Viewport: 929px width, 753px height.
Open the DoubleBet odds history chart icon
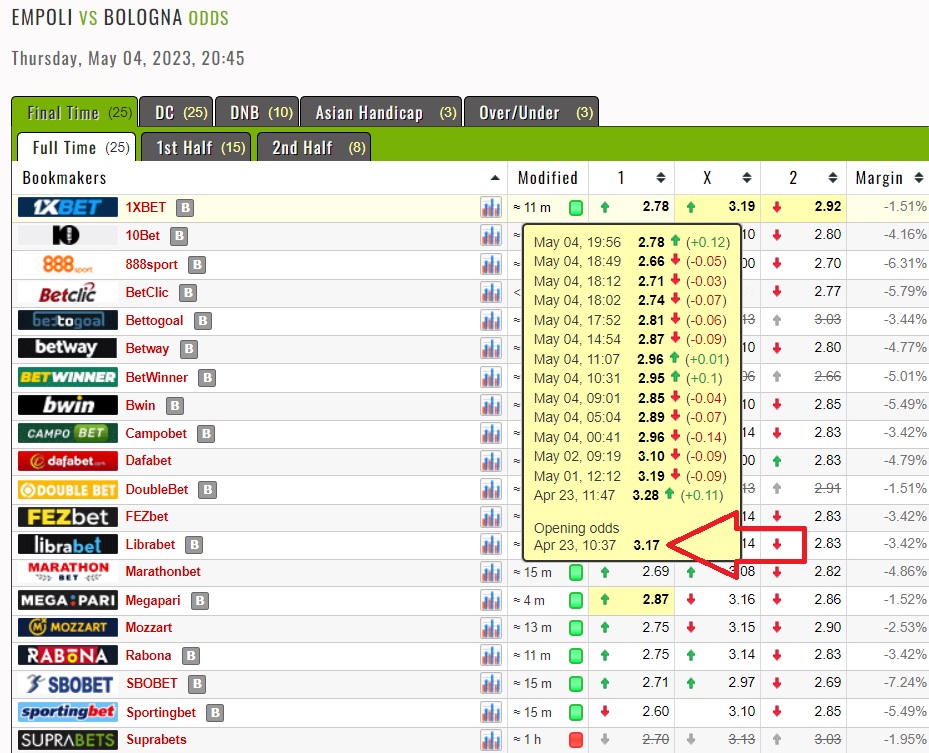[x=491, y=489]
